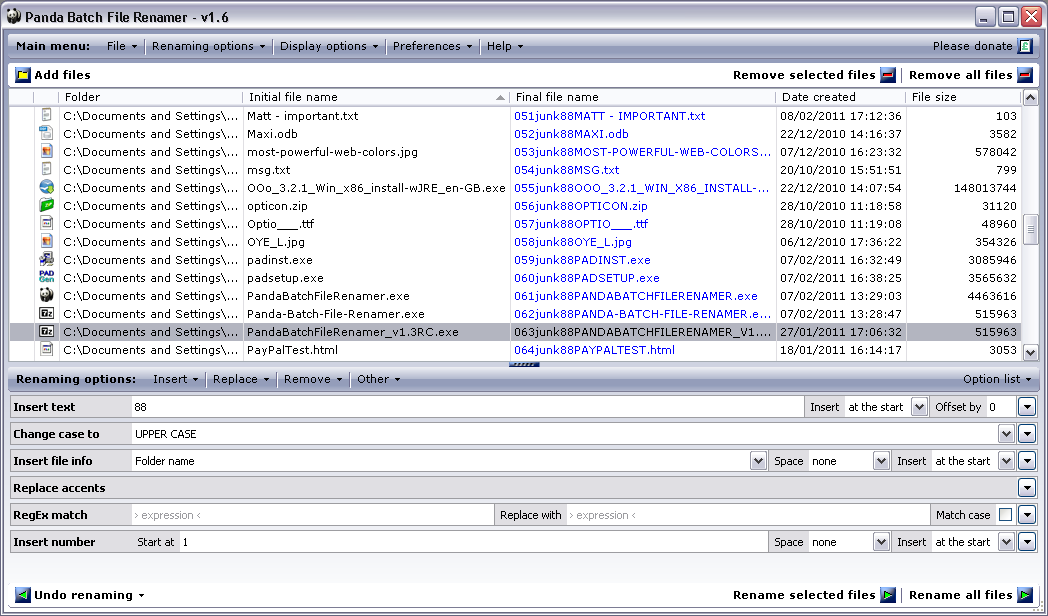Open the Remove renaming menu
1048x616 pixels.
[x=313, y=379]
